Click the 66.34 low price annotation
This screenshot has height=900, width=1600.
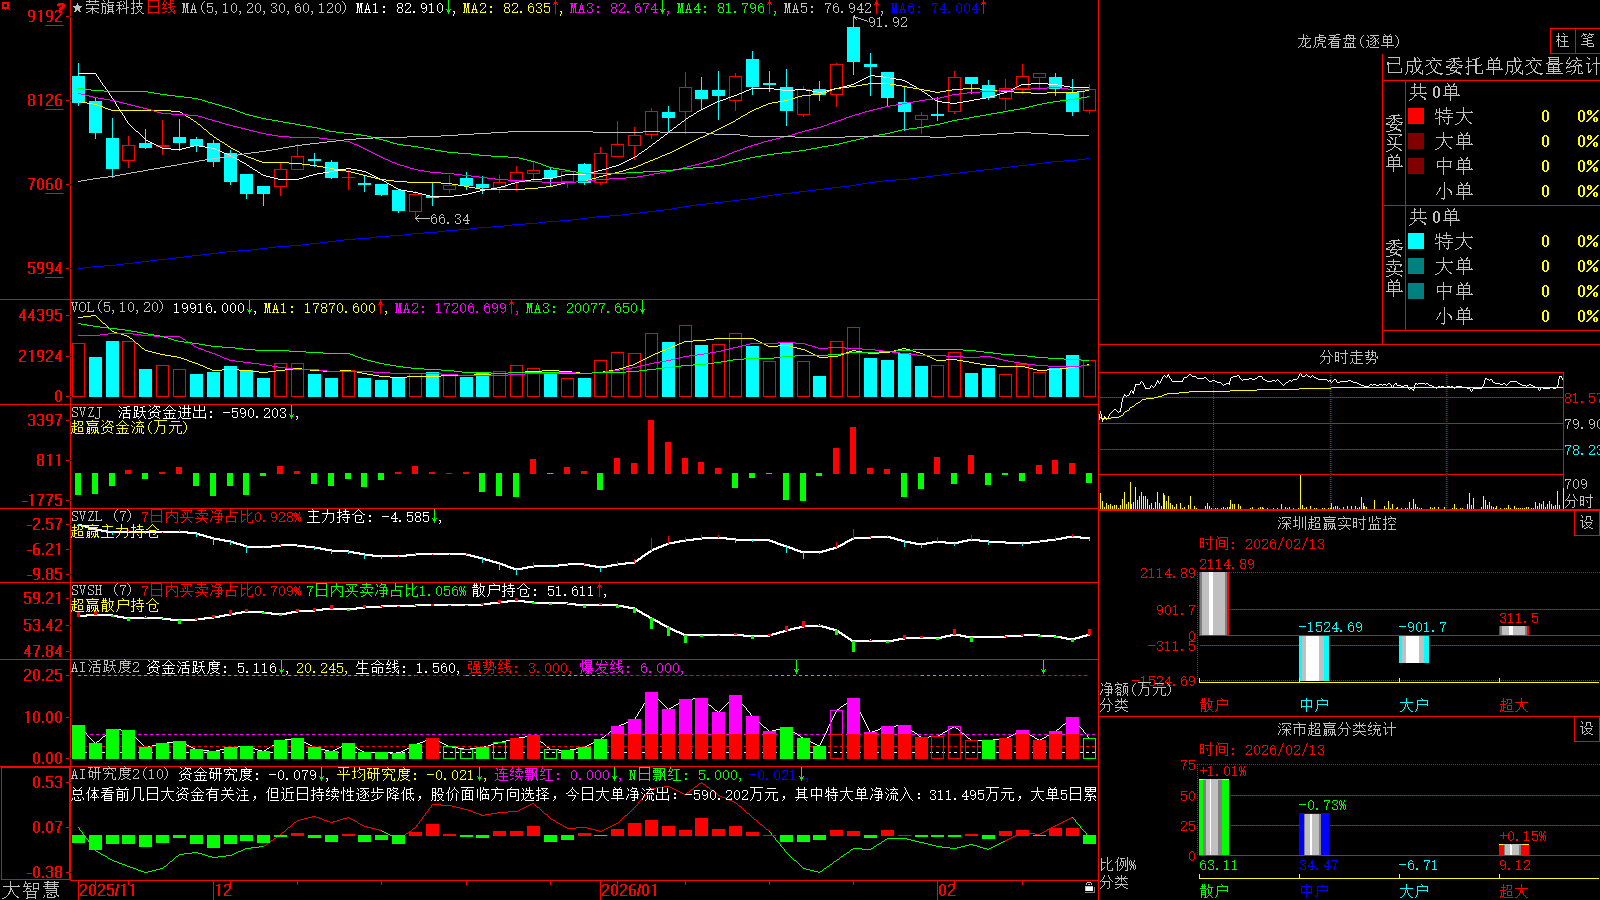click(x=449, y=219)
